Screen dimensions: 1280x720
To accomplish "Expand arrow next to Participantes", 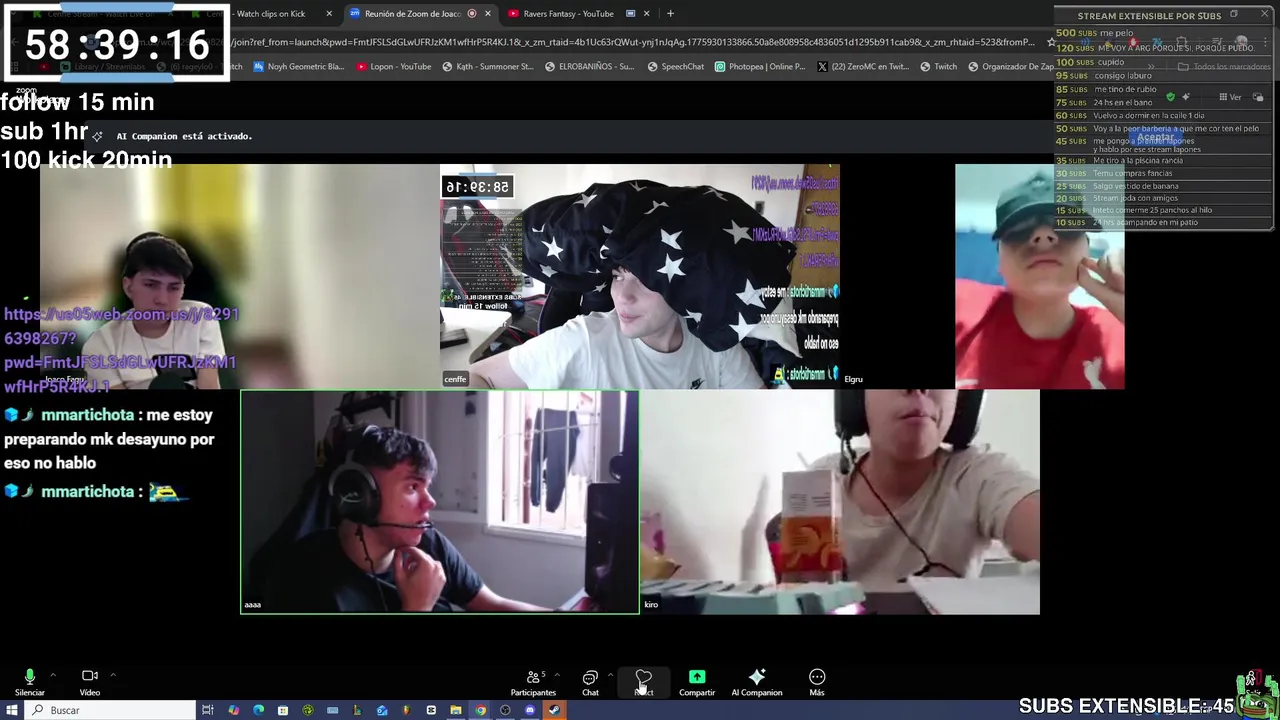I will click(x=557, y=675).
